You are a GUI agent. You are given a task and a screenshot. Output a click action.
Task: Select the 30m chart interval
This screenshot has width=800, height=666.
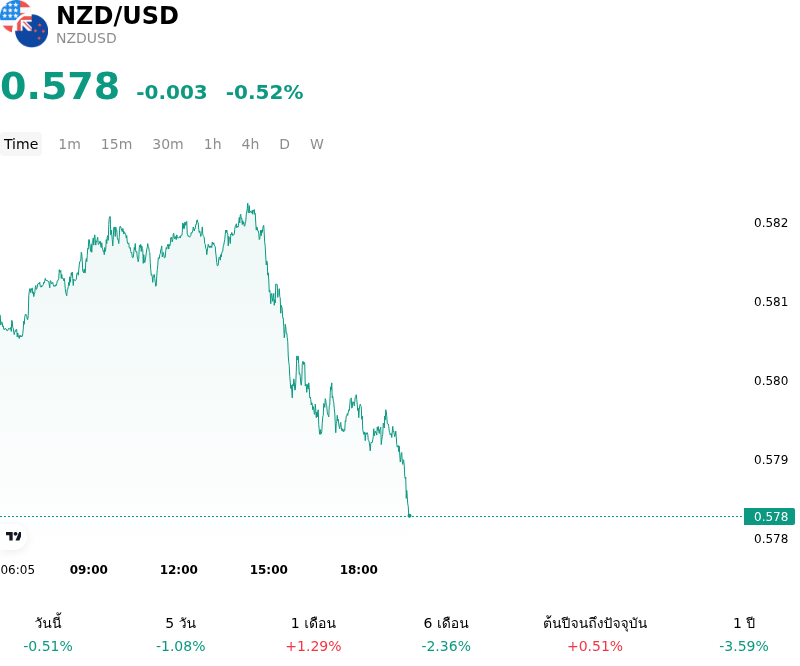168,144
